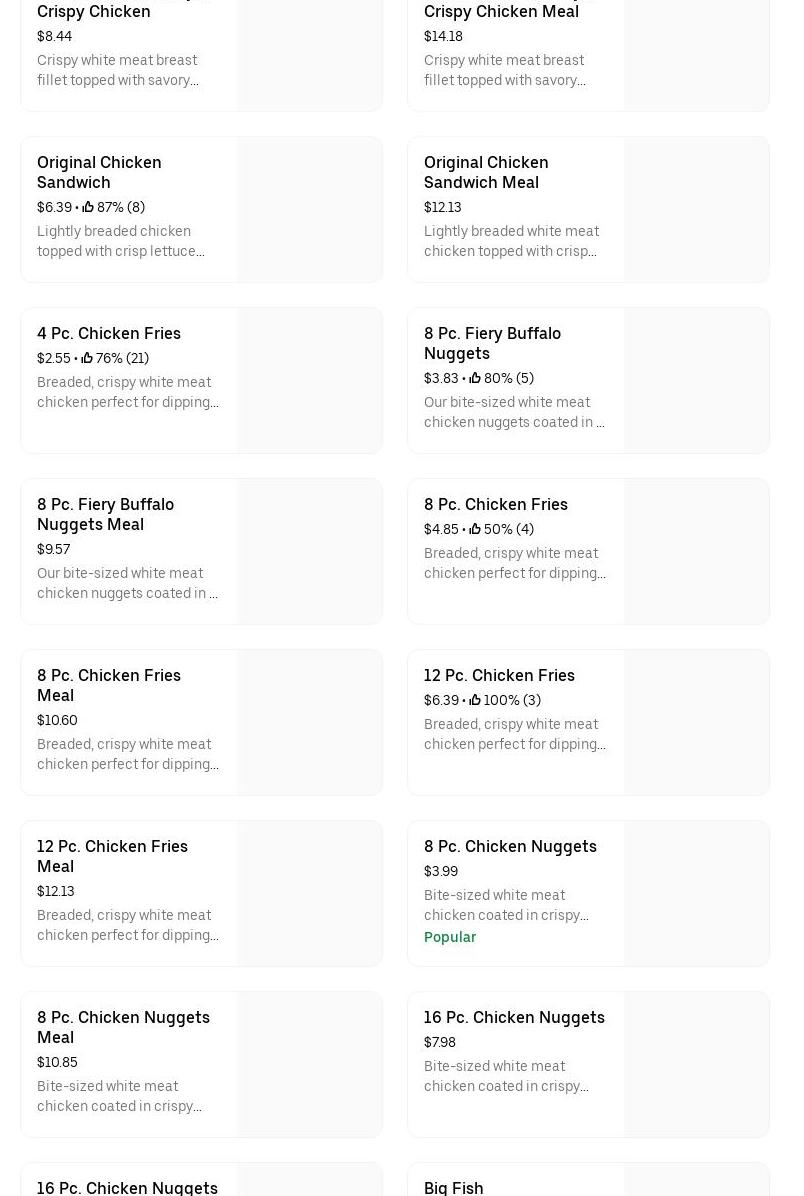
Task: Select the 8 Pc. Fiery Buffalo Nuggets Meal title
Action: [105, 514]
